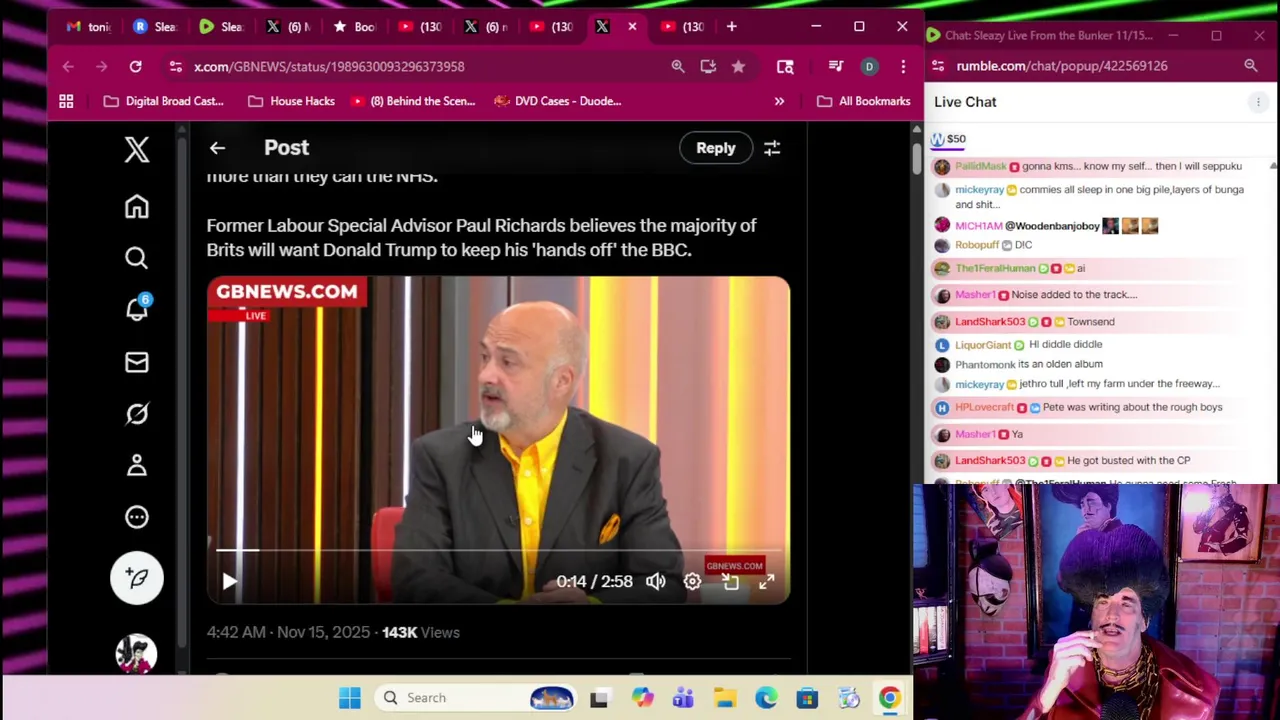Go to X home via the logo

[137, 149]
